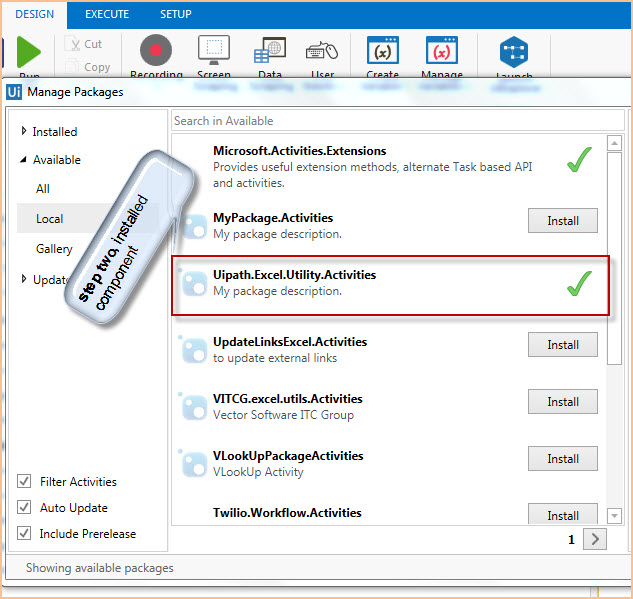Click the package list scroll down arrow
This screenshot has height=599, width=633.
click(614, 515)
